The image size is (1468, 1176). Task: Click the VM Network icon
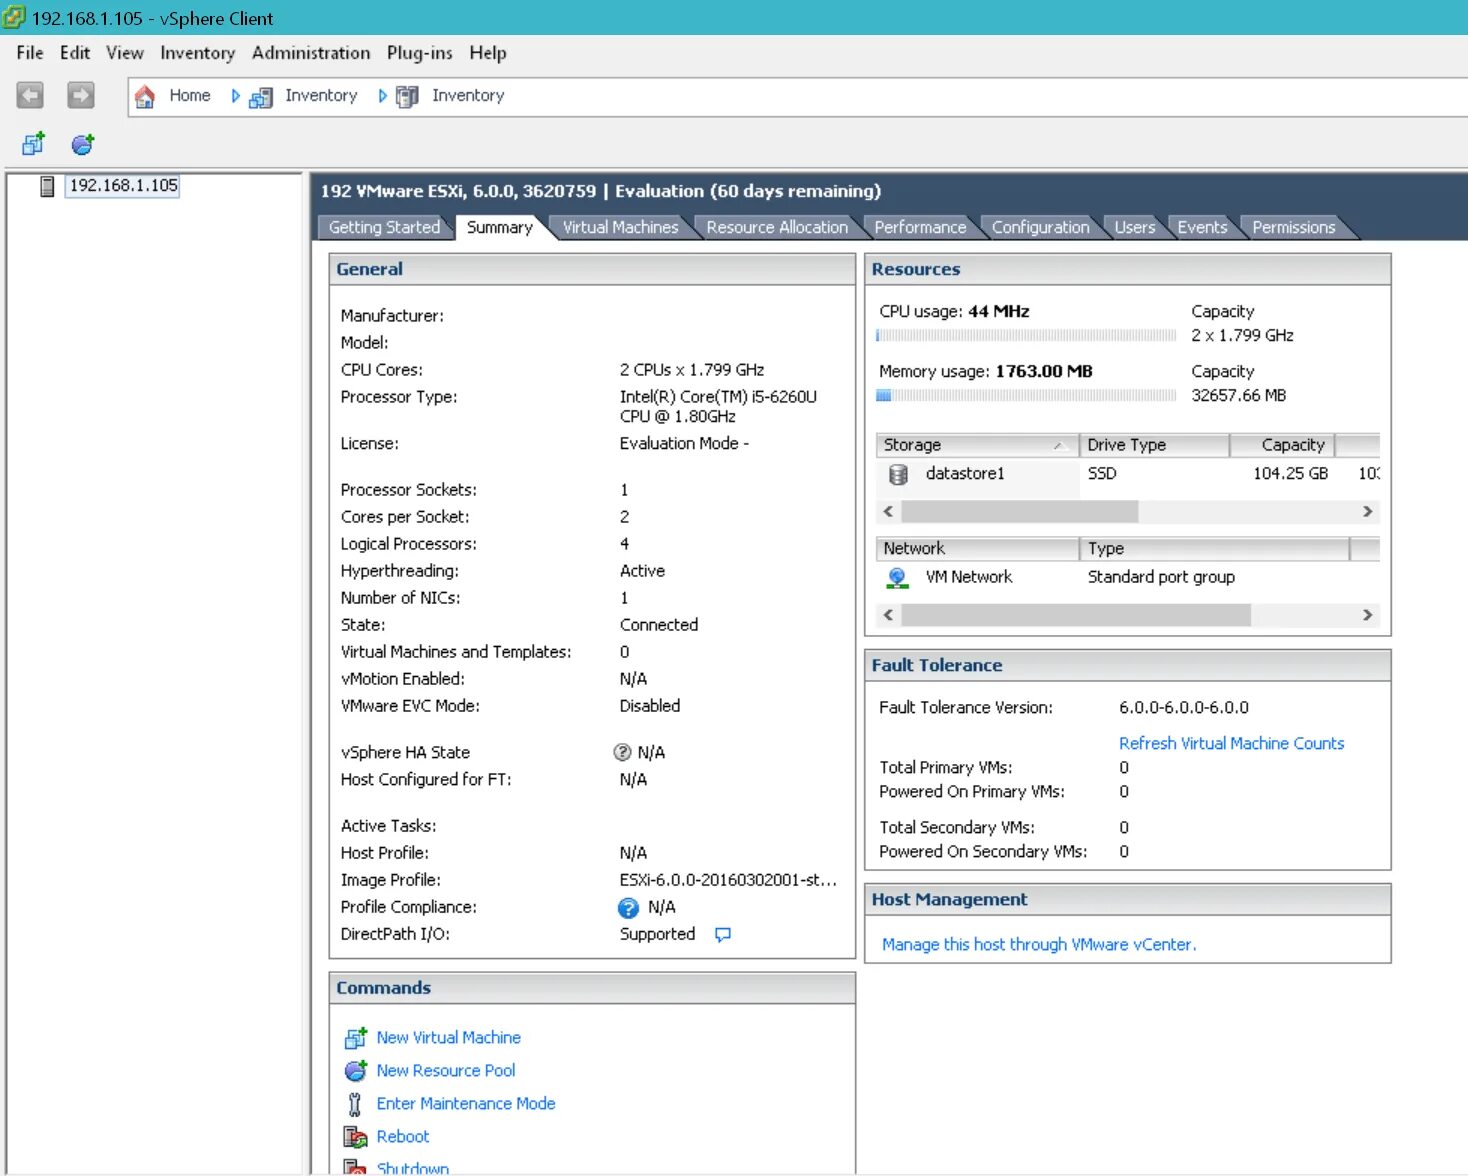[x=897, y=578]
